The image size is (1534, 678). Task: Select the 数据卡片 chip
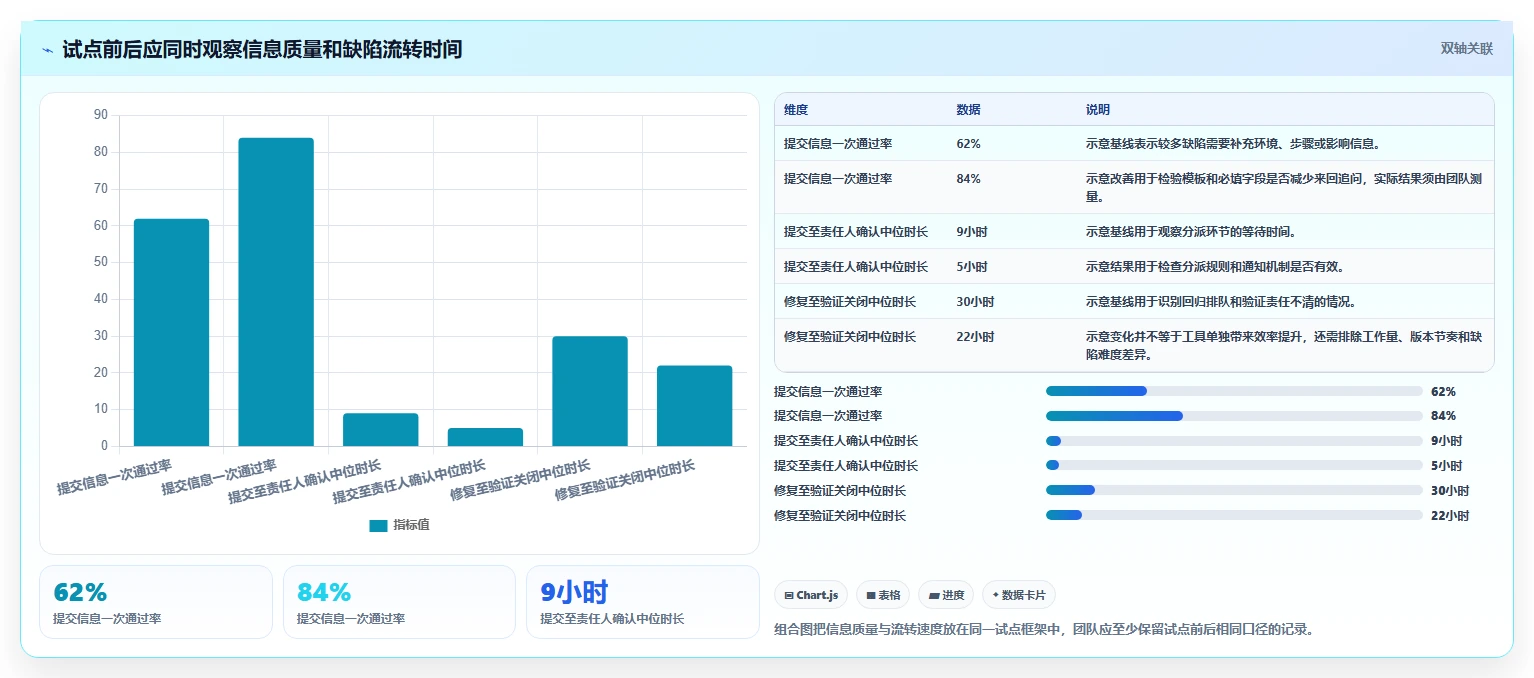click(x=1018, y=595)
